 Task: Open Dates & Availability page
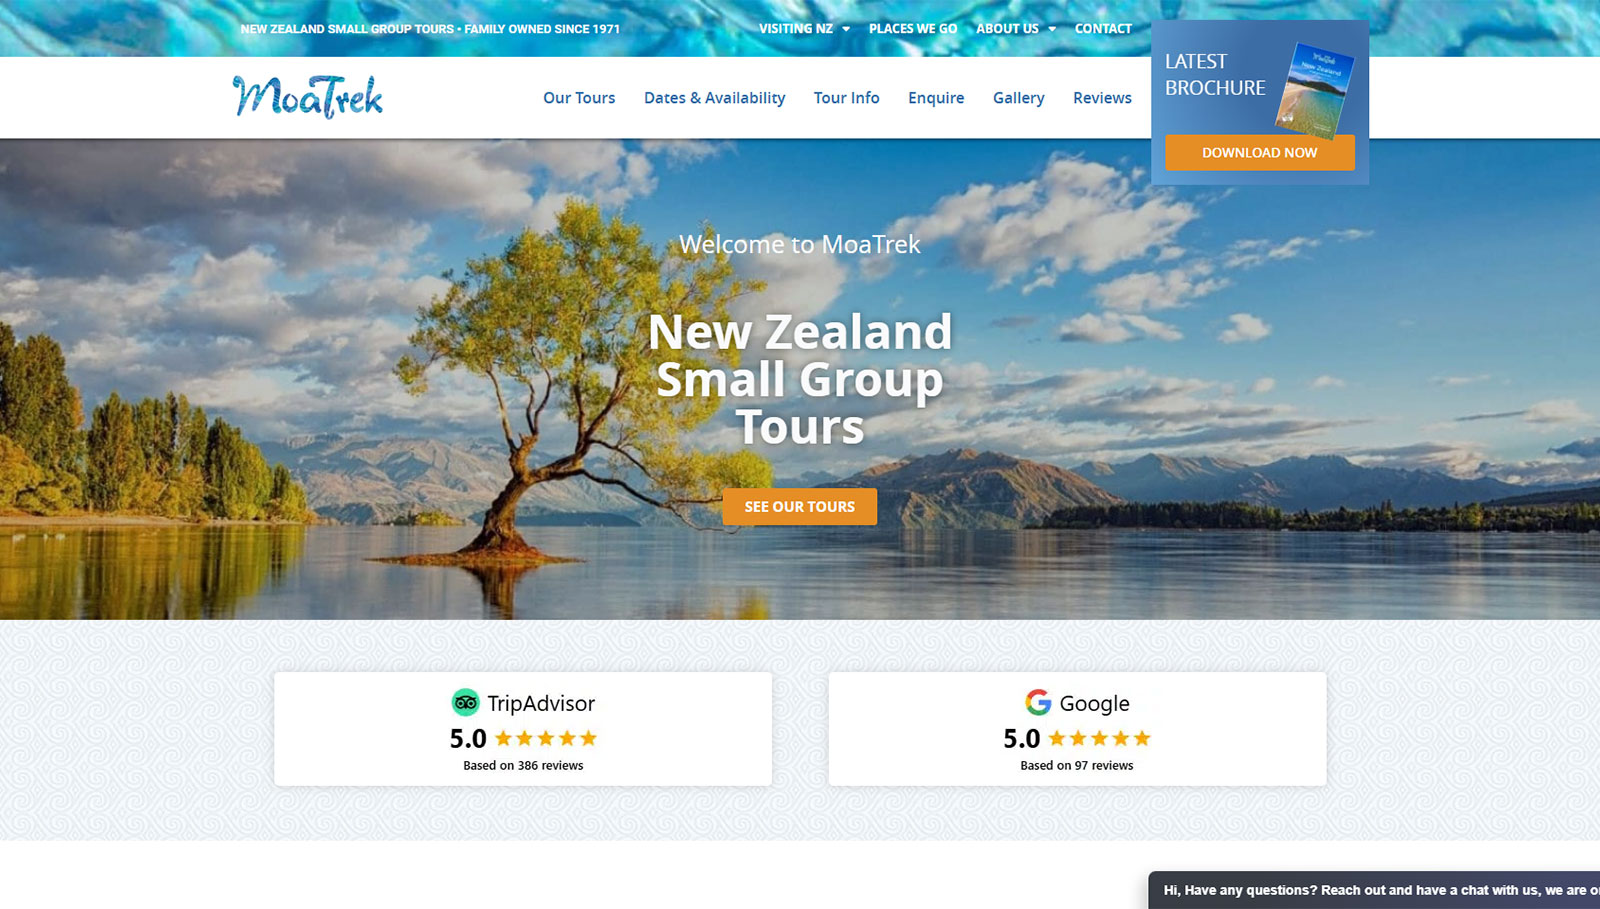[714, 98]
